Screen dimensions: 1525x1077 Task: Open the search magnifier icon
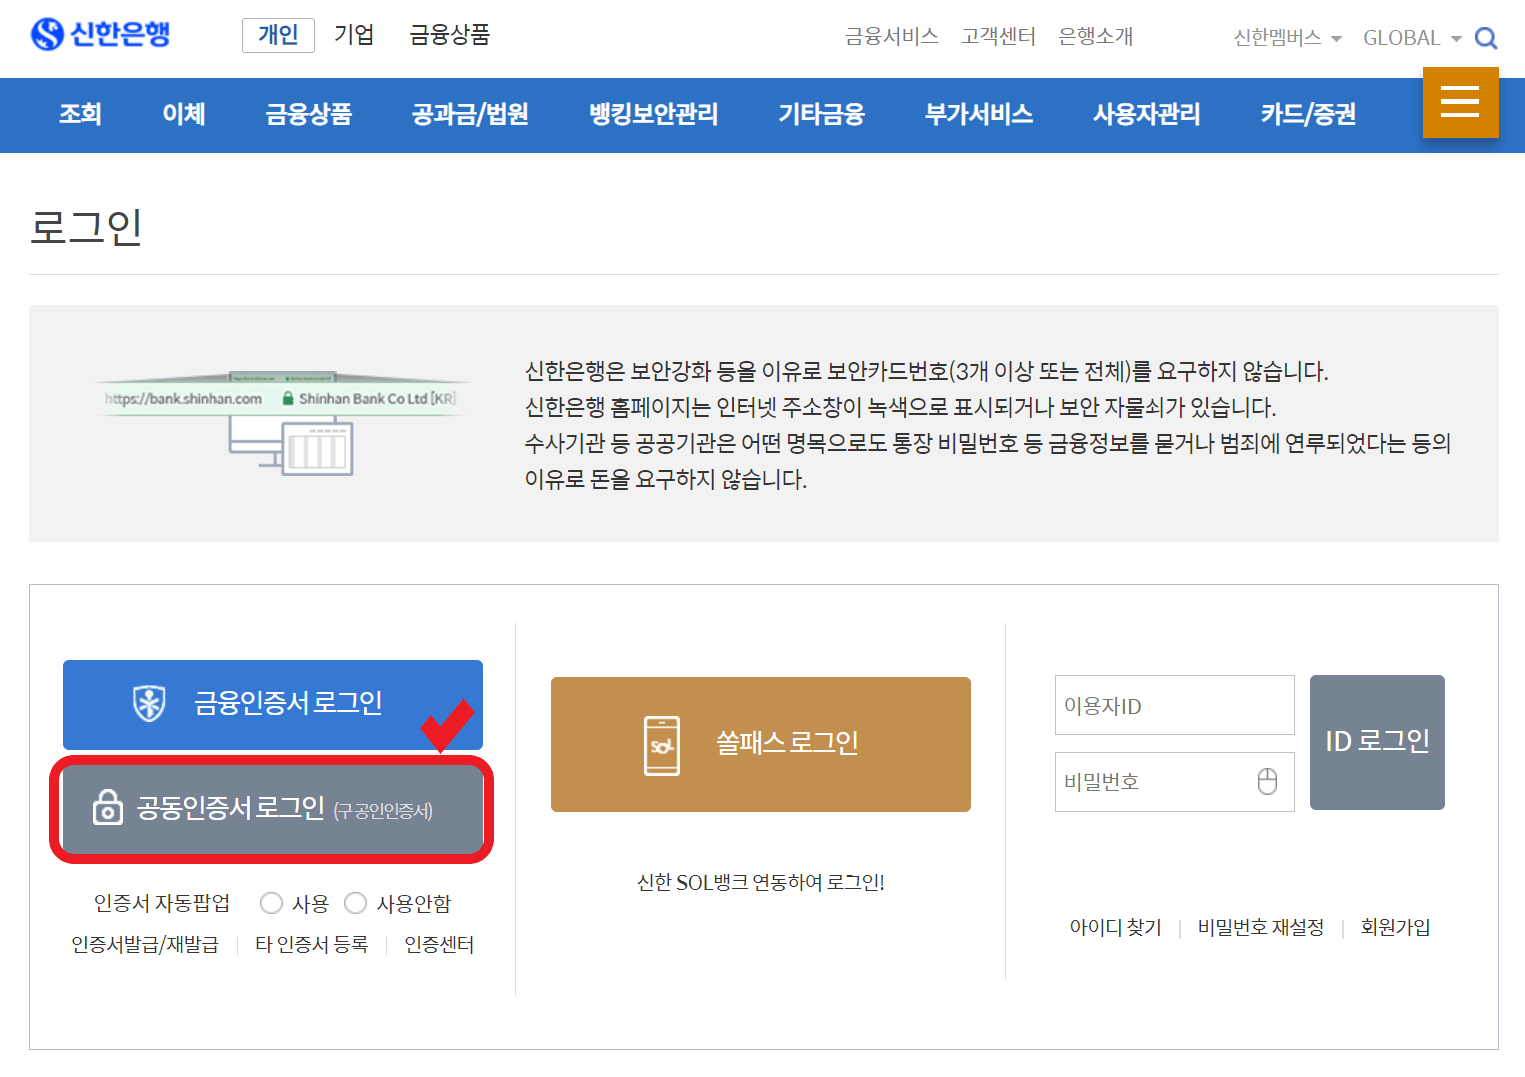coord(1486,38)
